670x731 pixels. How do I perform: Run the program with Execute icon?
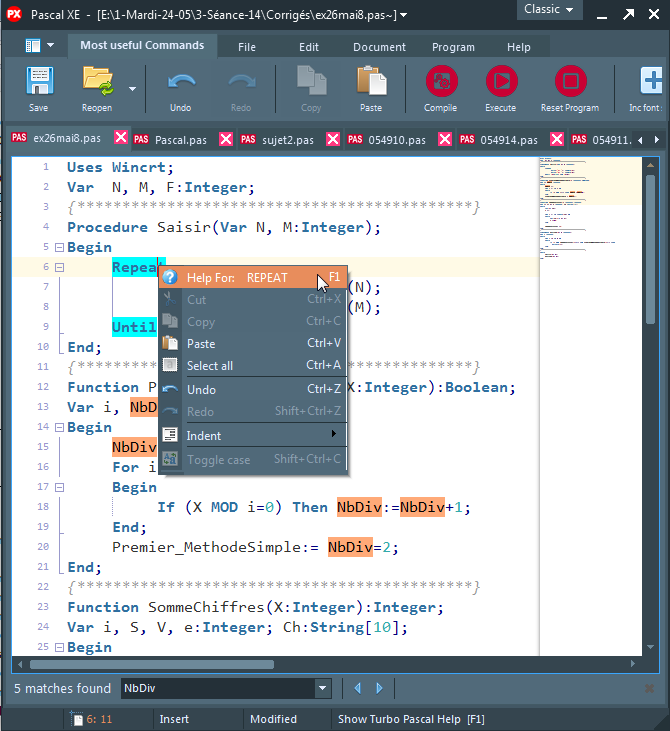pos(501,82)
